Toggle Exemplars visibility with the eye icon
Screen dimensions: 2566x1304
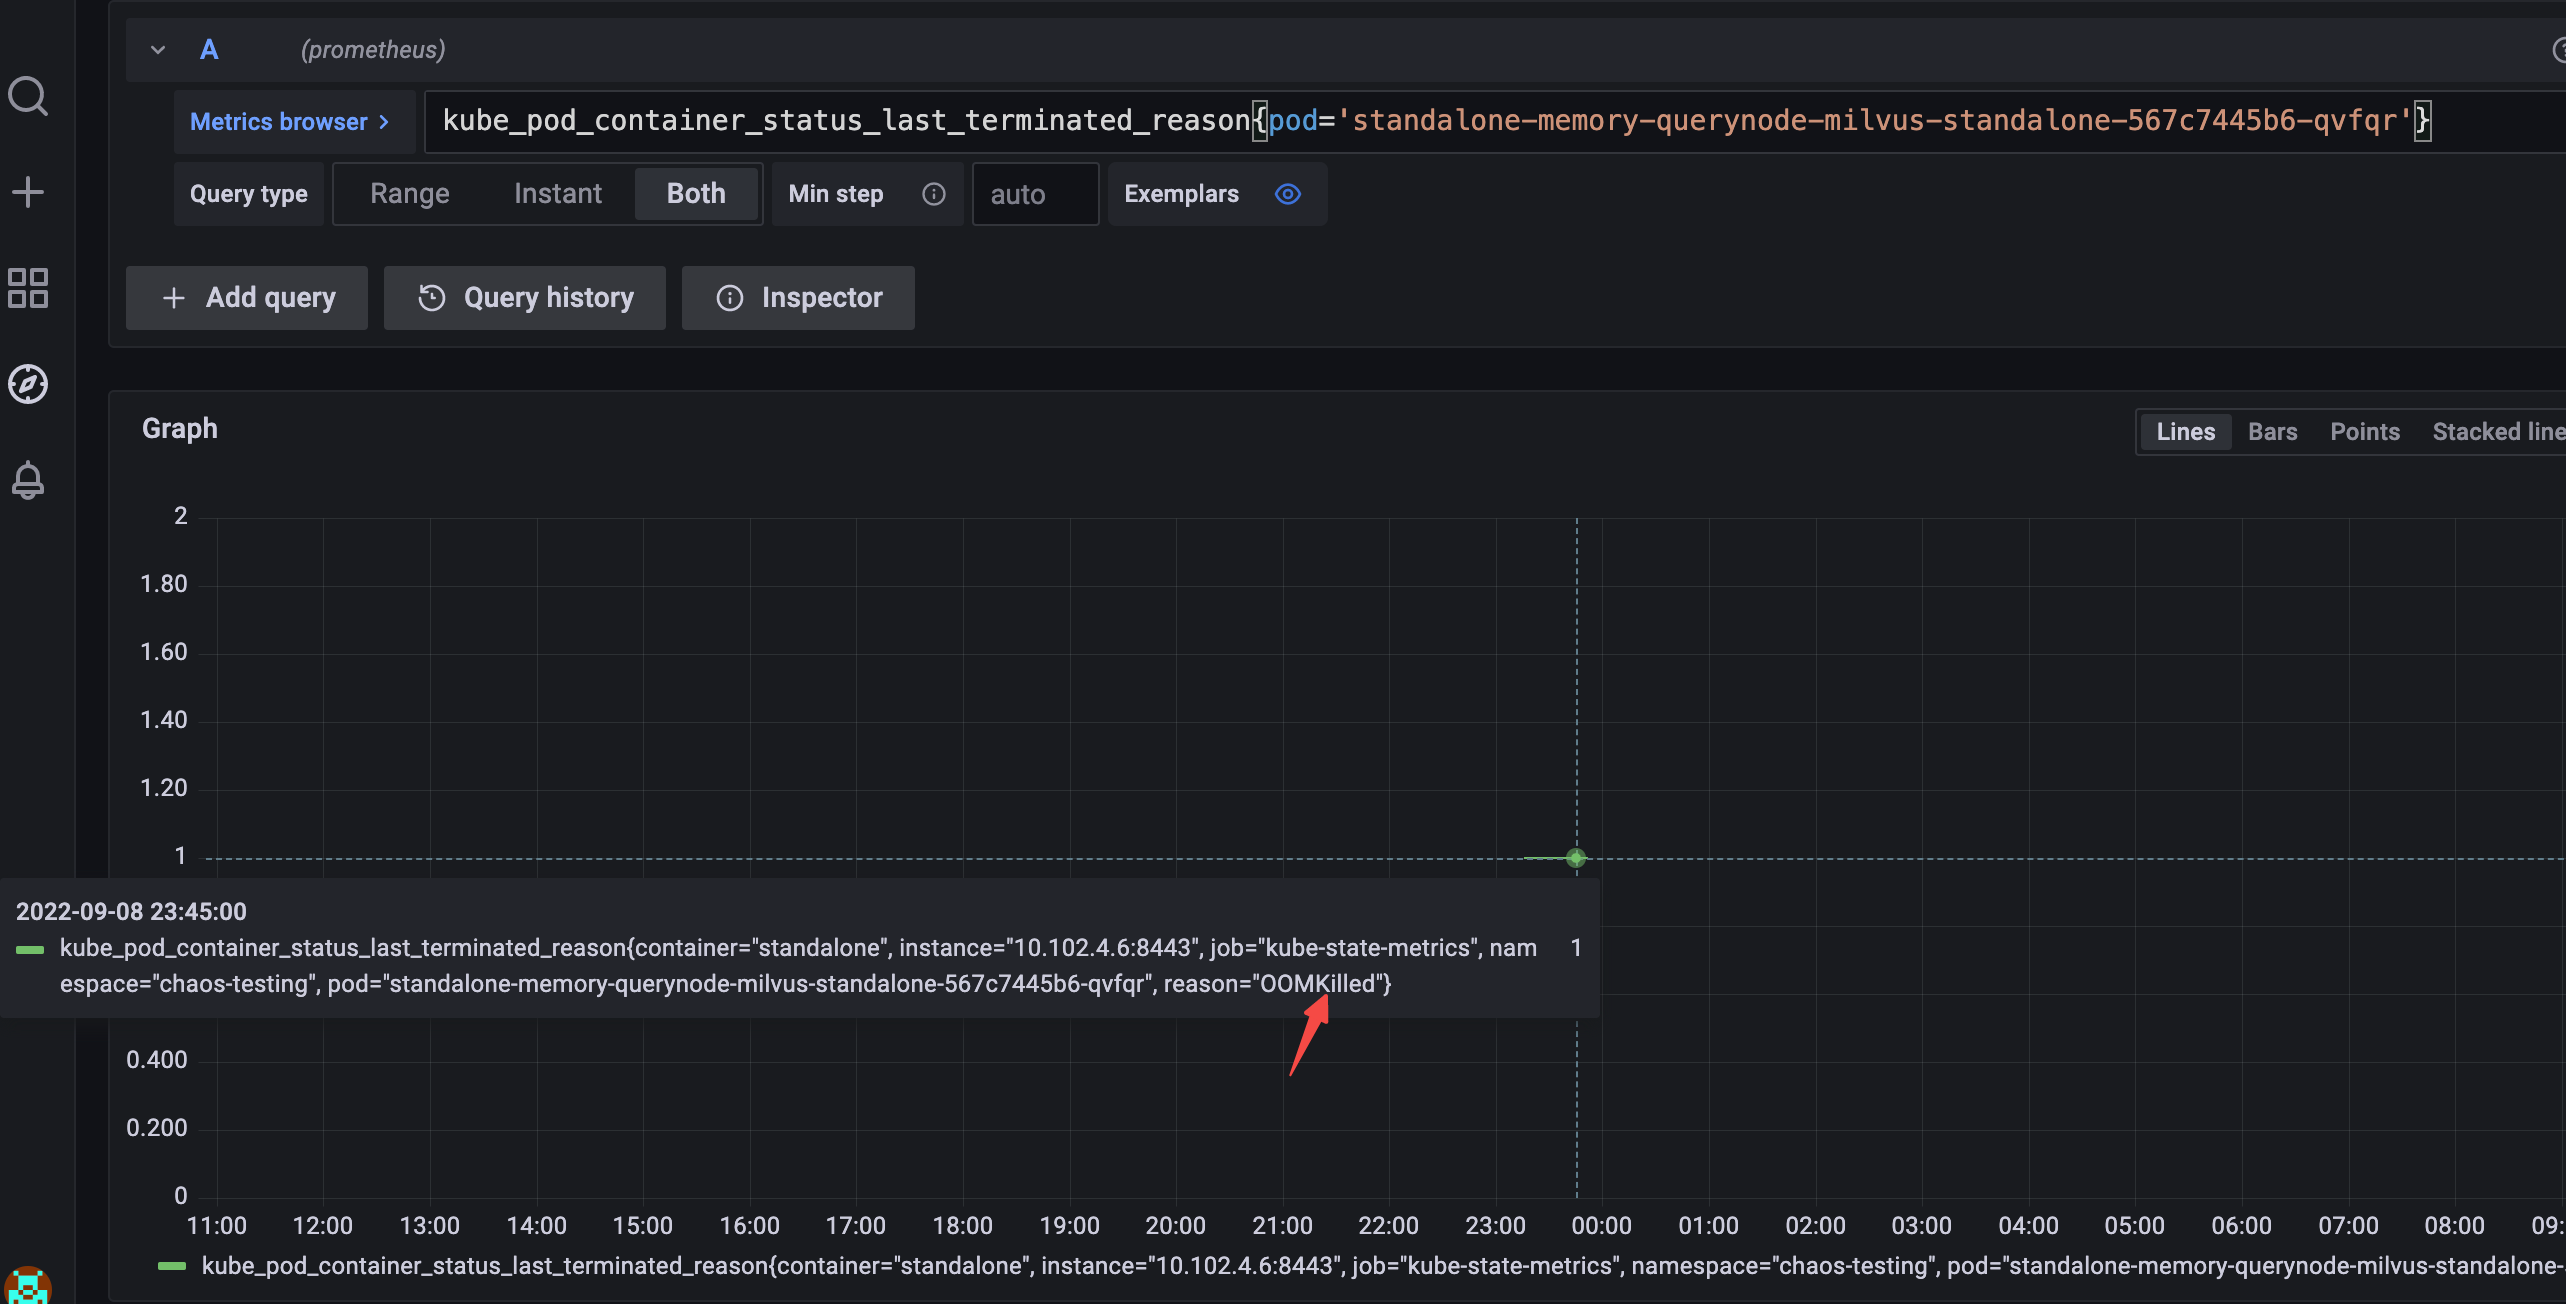point(1287,194)
